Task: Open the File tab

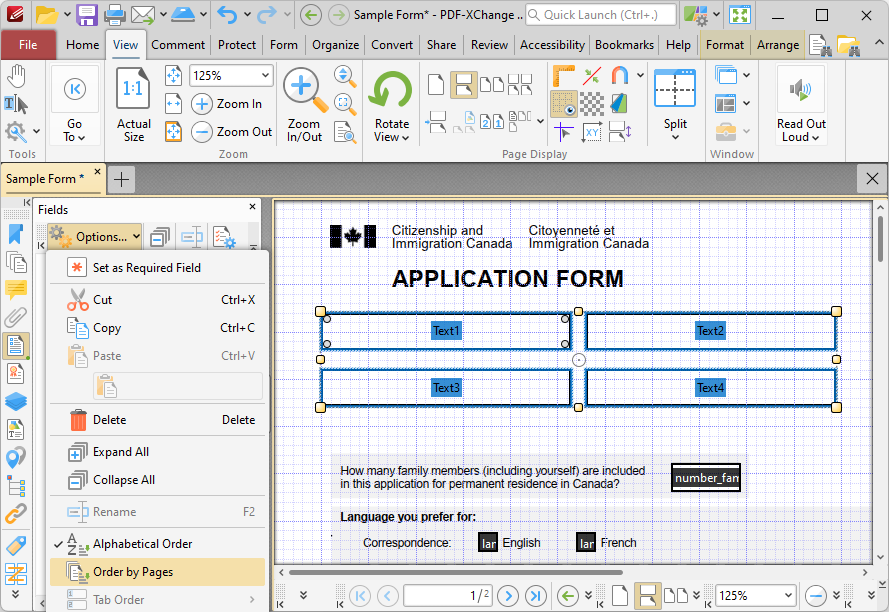Action: pyautogui.click(x=28, y=45)
